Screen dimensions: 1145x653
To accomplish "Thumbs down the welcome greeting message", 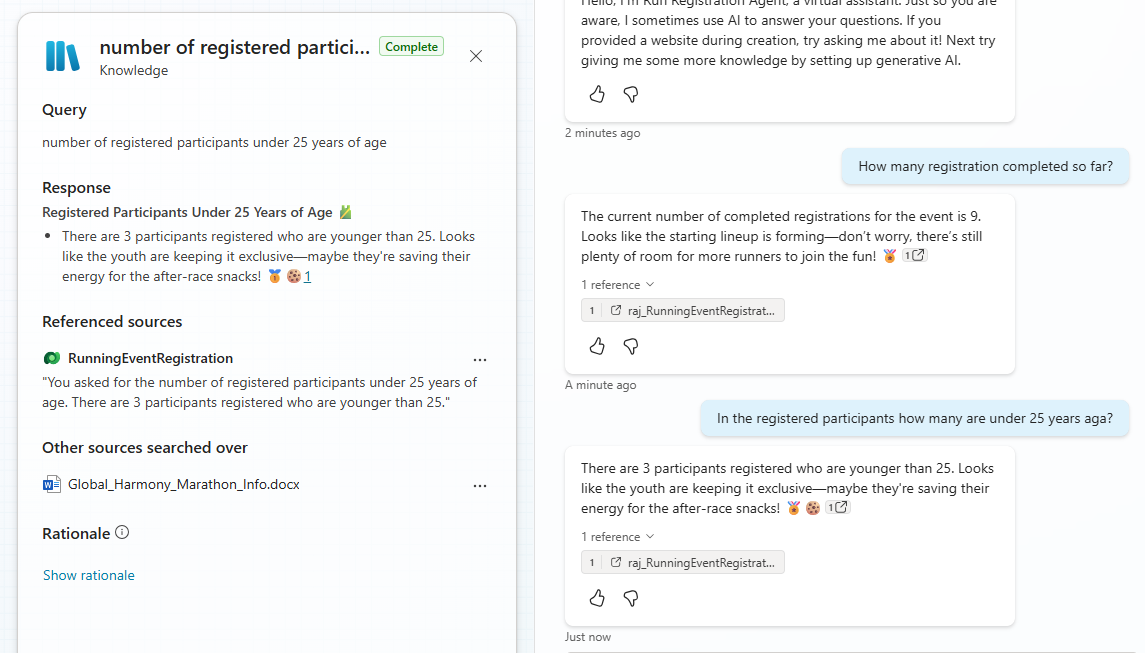I will (631, 94).
